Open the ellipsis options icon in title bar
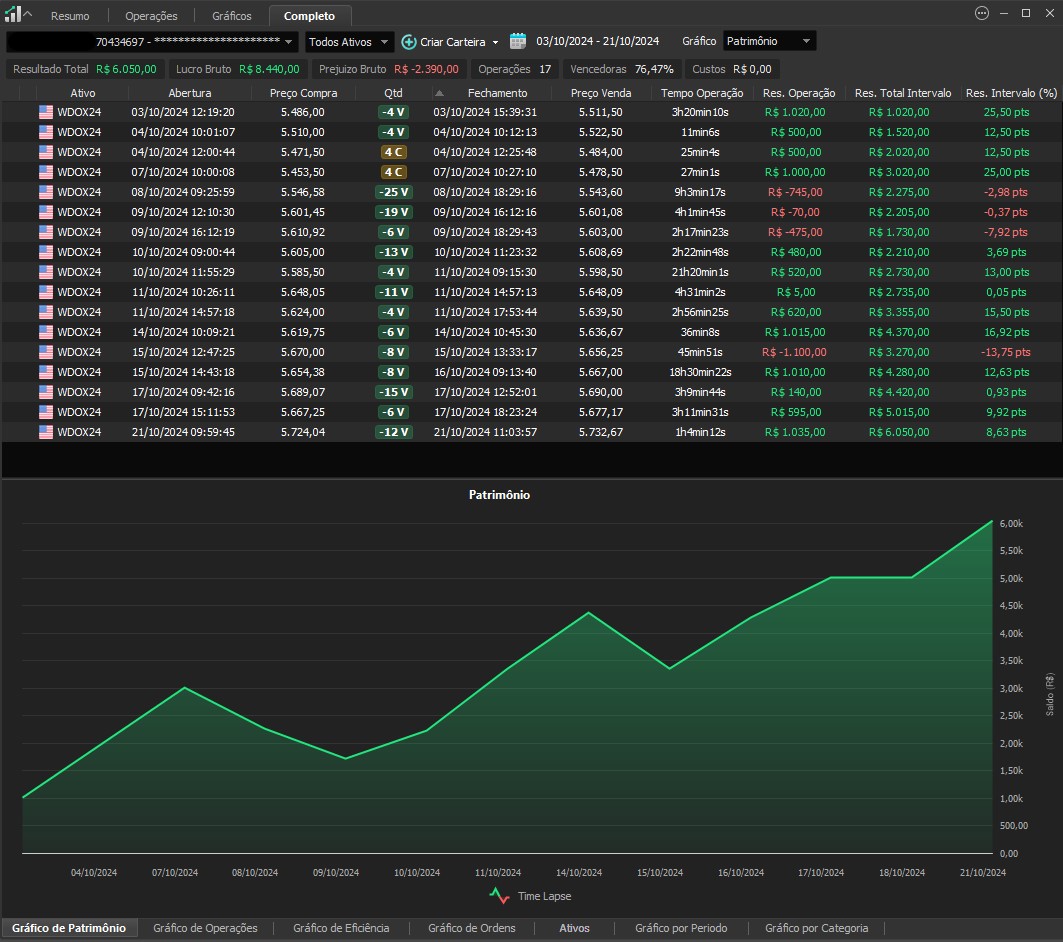 pos(981,14)
